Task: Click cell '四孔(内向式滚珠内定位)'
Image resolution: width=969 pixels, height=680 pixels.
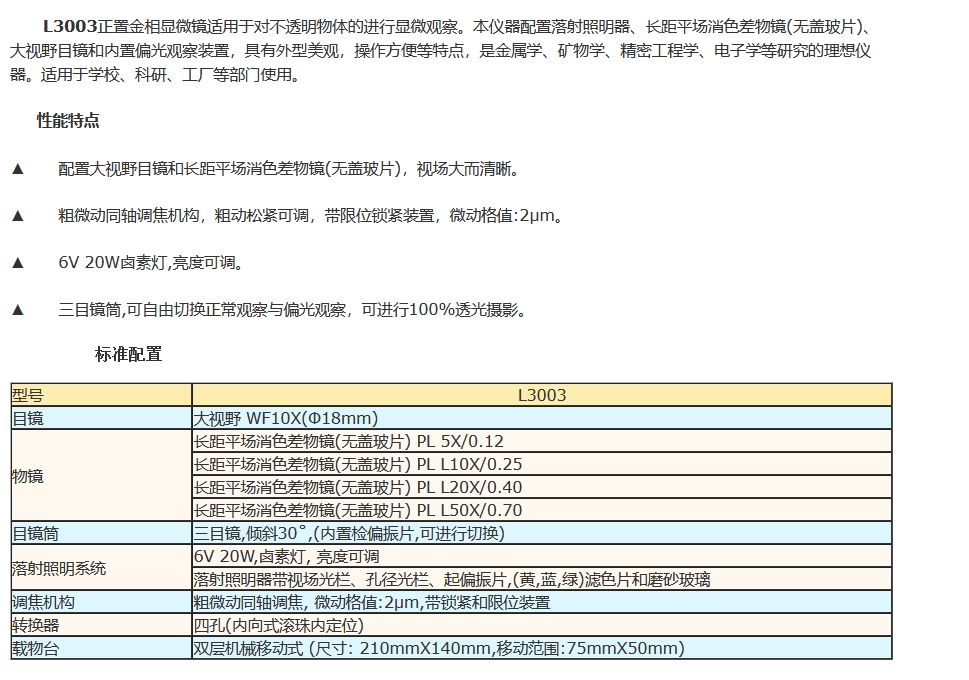Action: (542, 625)
